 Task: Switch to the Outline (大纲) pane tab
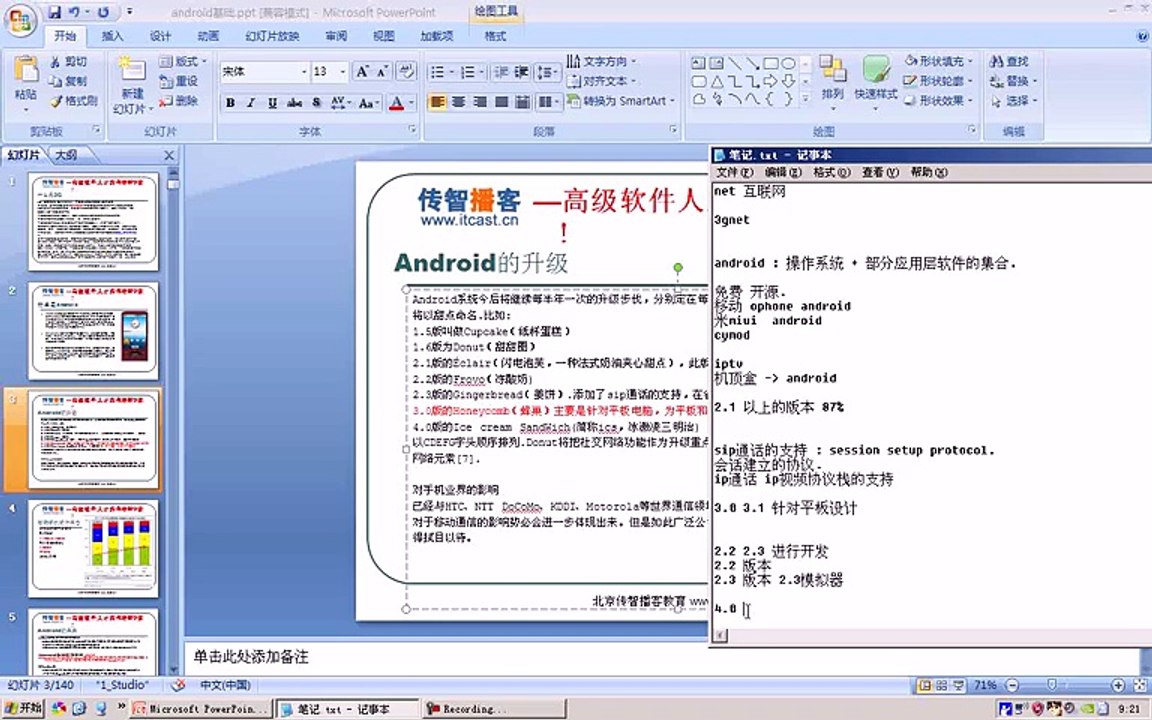66,155
